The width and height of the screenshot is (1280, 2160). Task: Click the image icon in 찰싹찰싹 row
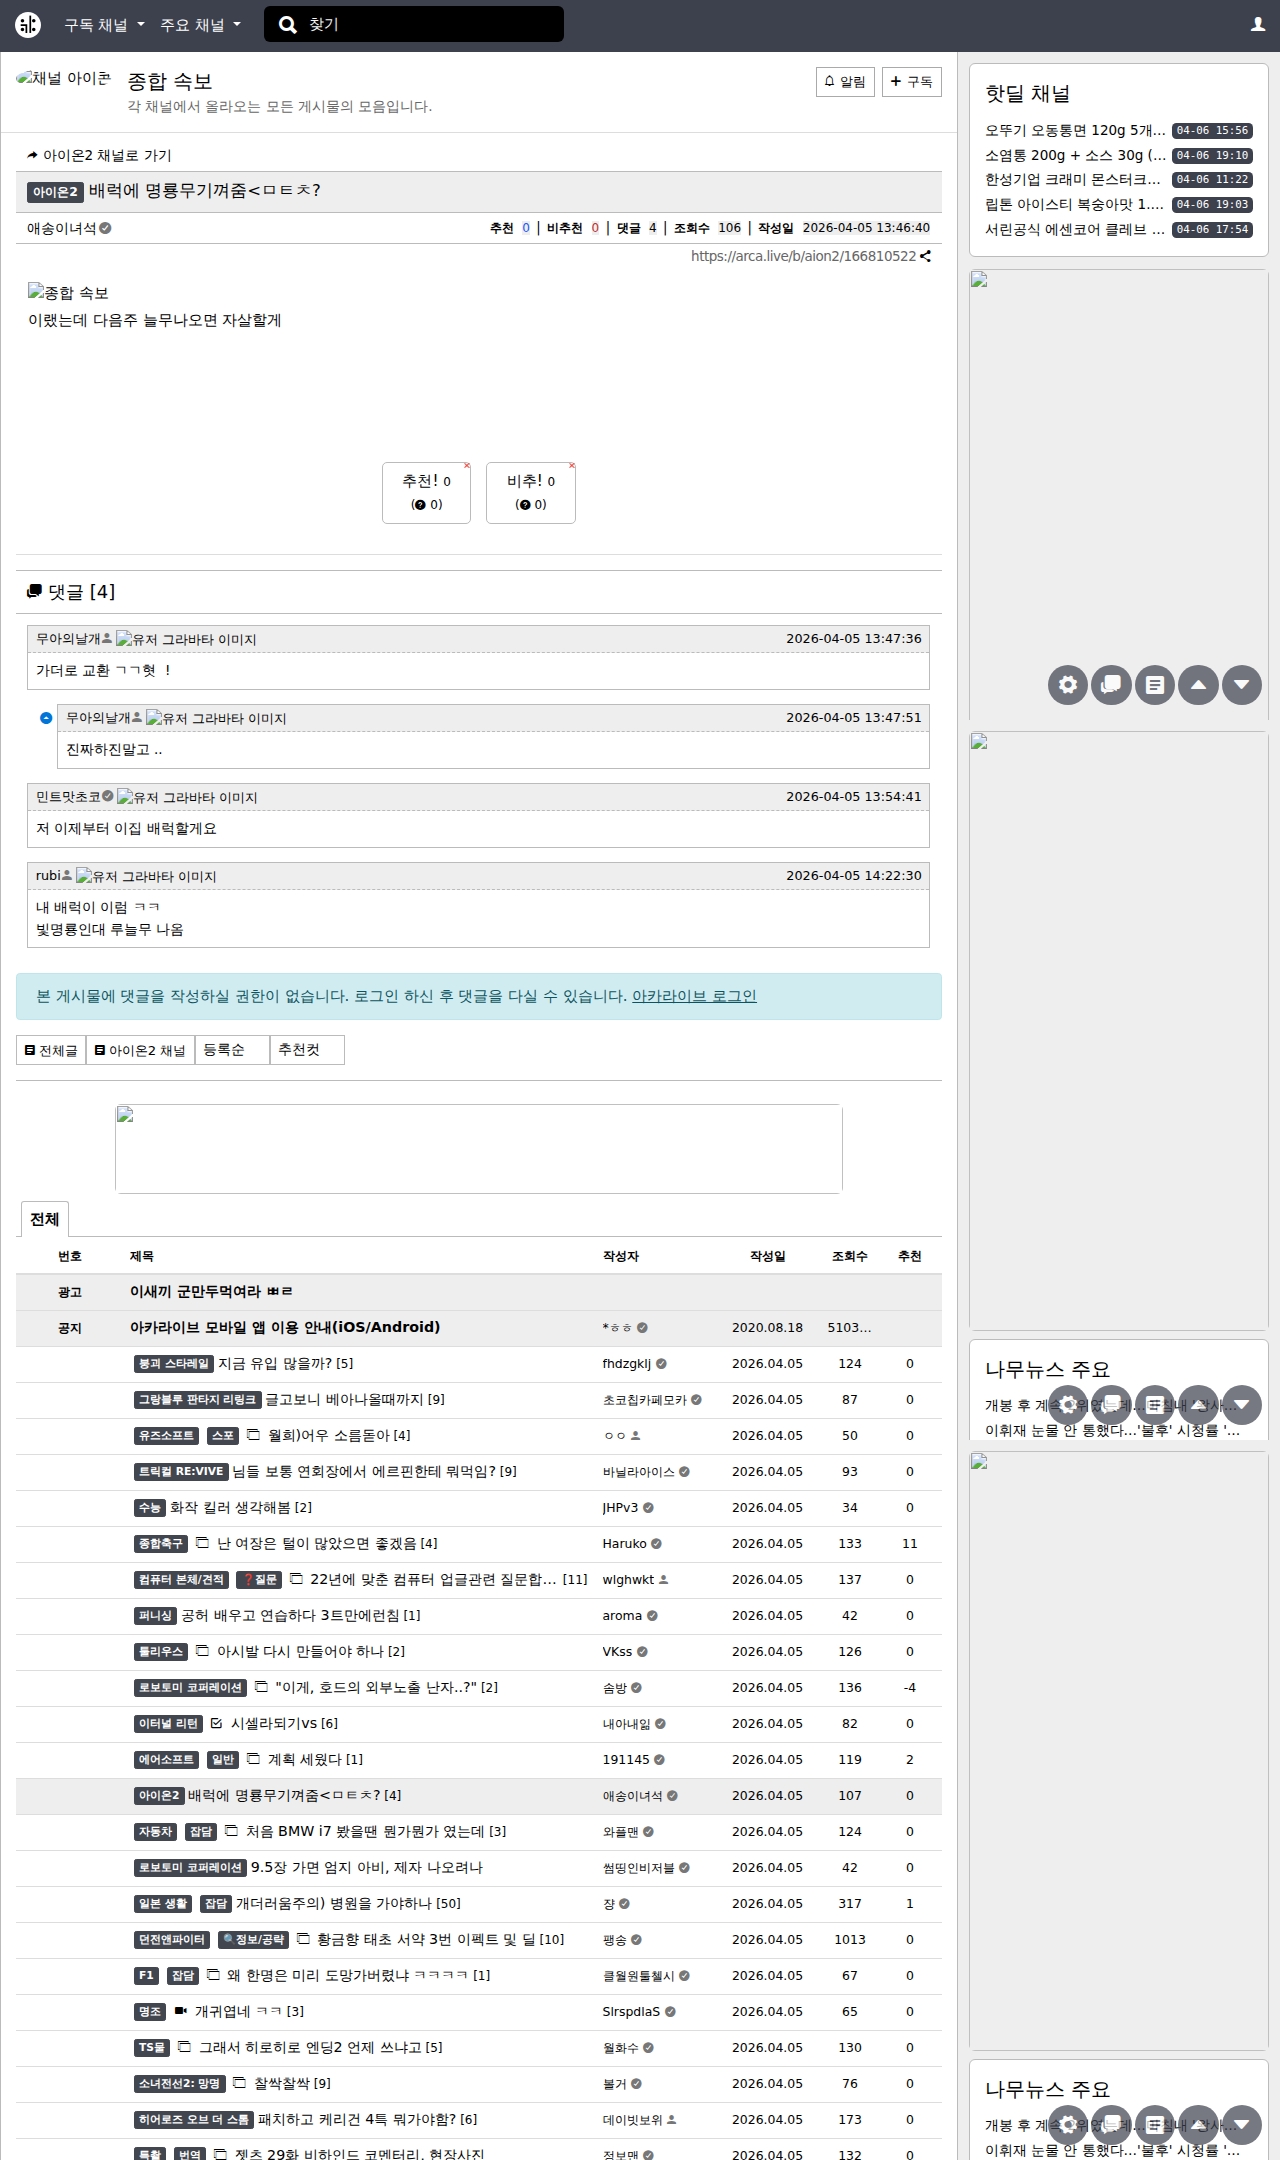(239, 2083)
